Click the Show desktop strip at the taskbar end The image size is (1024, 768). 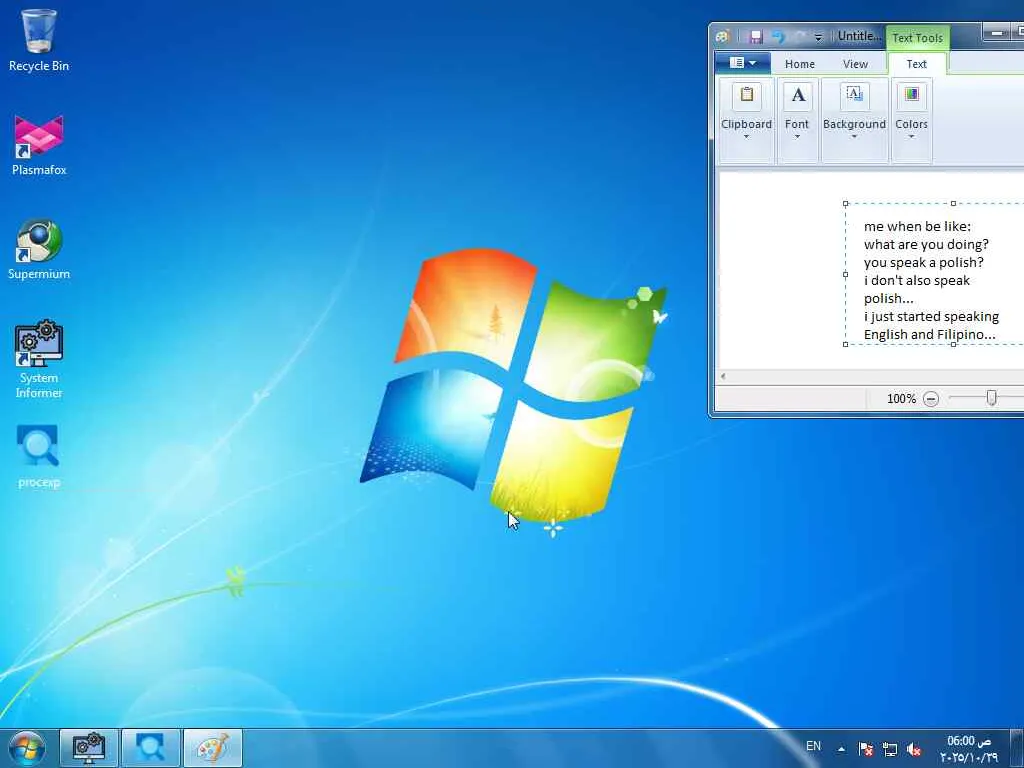[x=1017, y=748]
